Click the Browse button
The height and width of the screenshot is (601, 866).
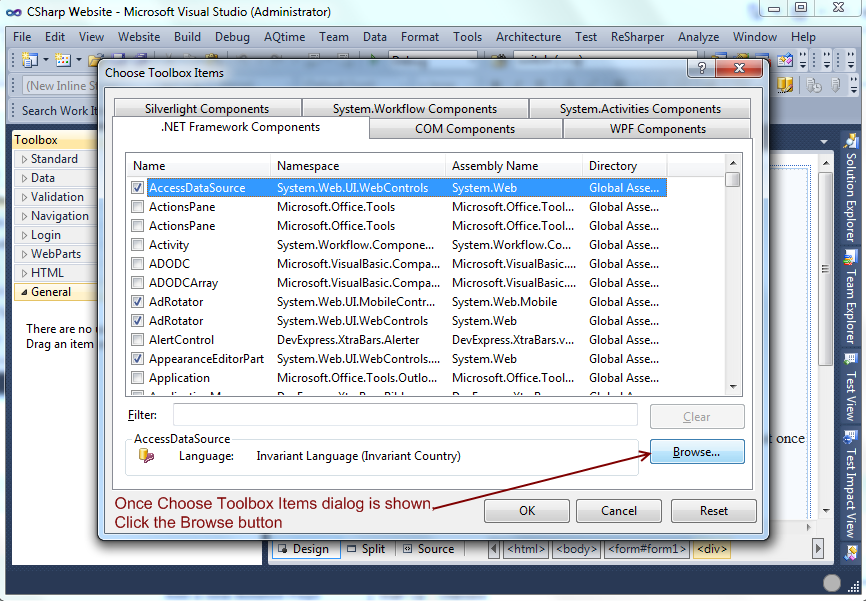pos(696,452)
